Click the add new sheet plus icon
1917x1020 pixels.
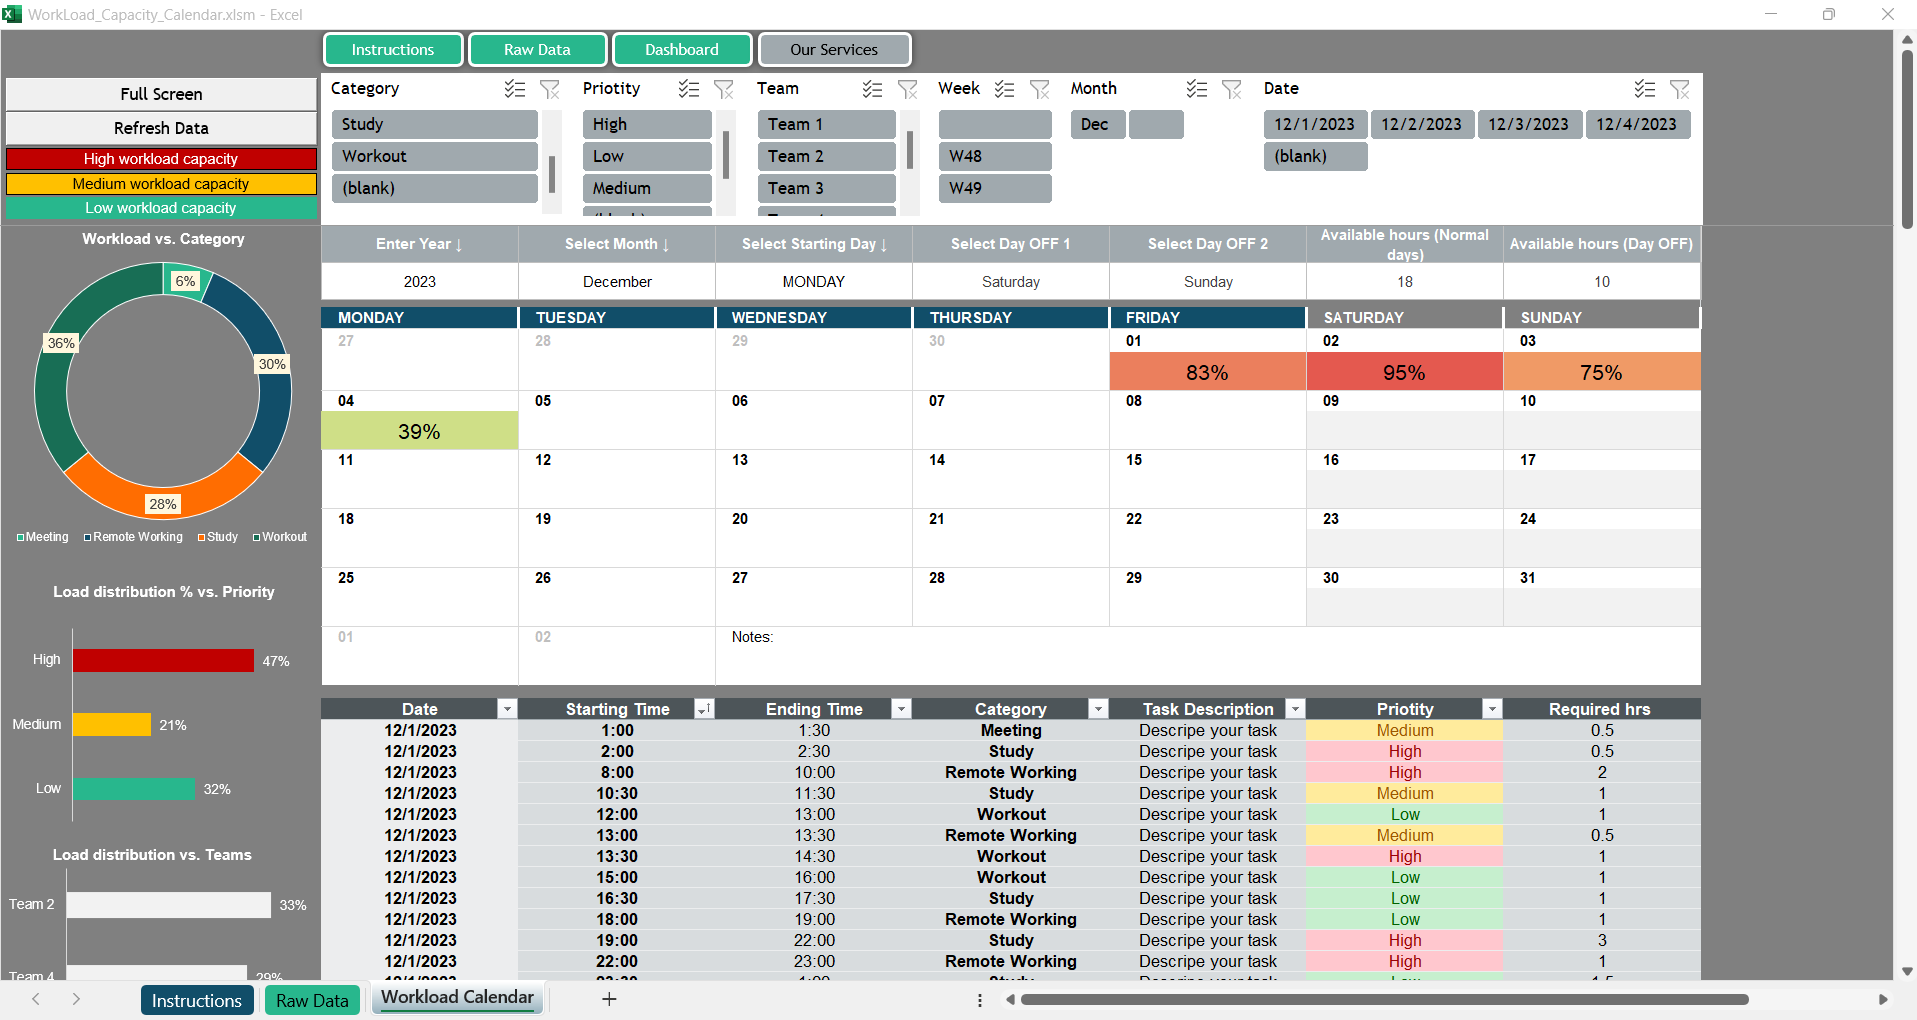(609, 999)
